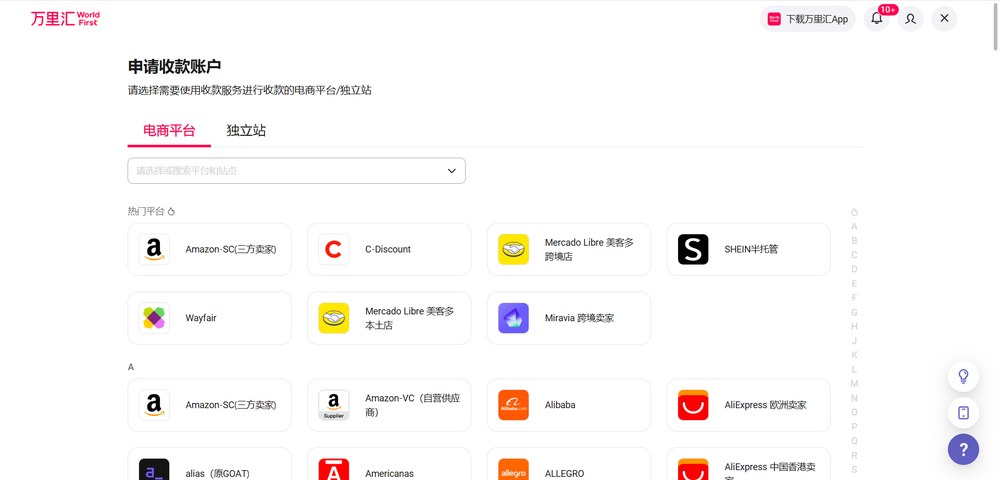
Task: Open the lightbulb tips floating button
Action: pyautogui.click(x=963, y=376)
